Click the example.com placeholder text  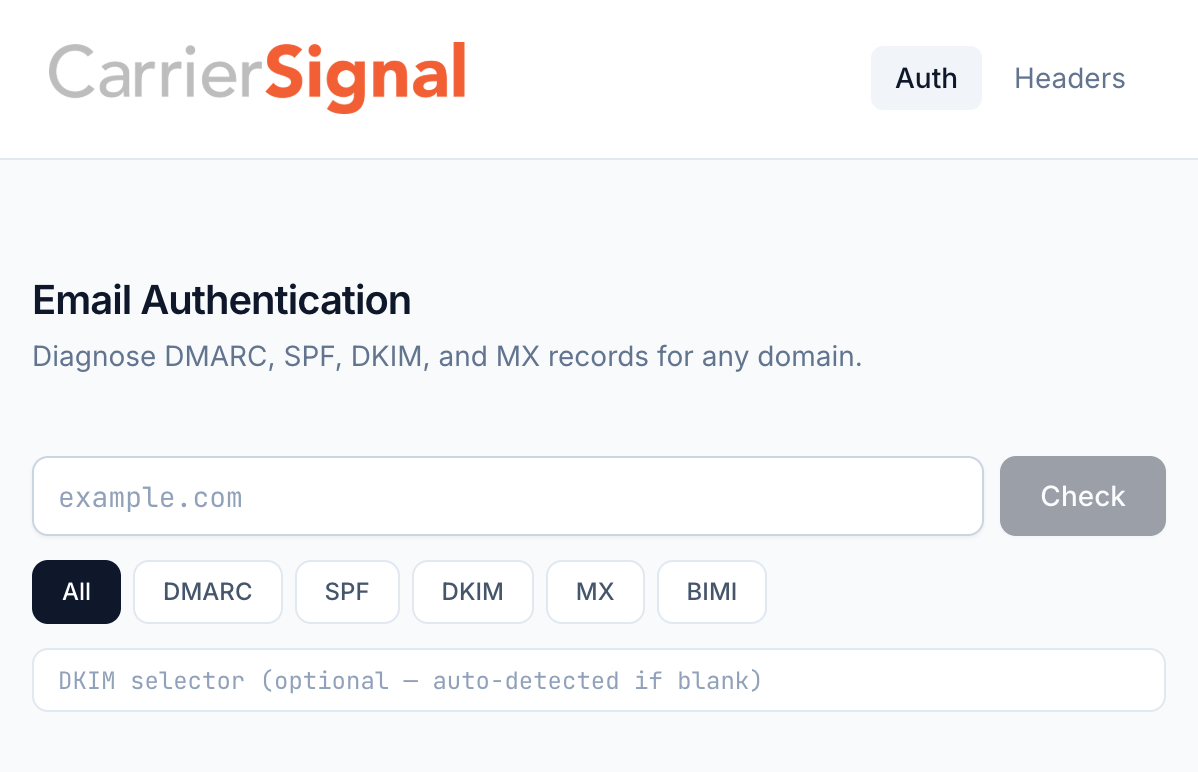[150, 496]
